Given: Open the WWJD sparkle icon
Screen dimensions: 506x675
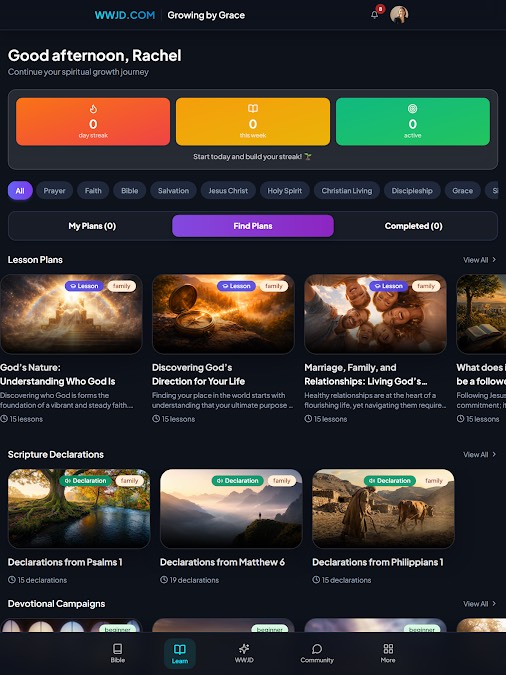Looking at the screenshot, I should pos(244,649).
